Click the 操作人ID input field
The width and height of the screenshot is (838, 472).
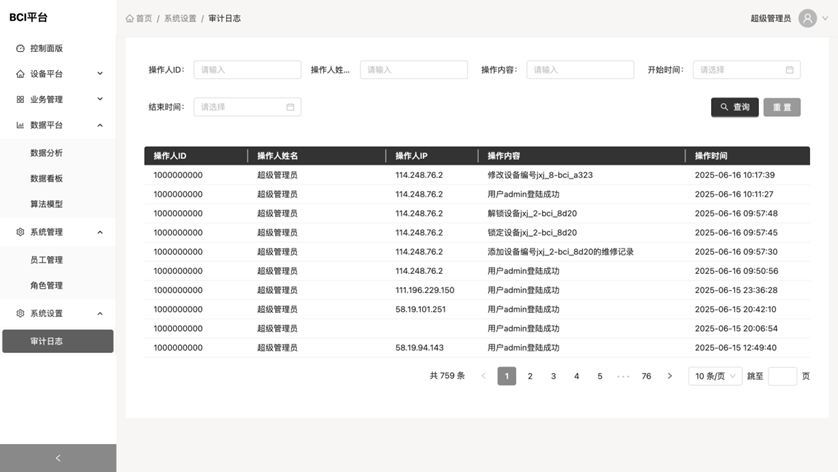tap(247, 70)
